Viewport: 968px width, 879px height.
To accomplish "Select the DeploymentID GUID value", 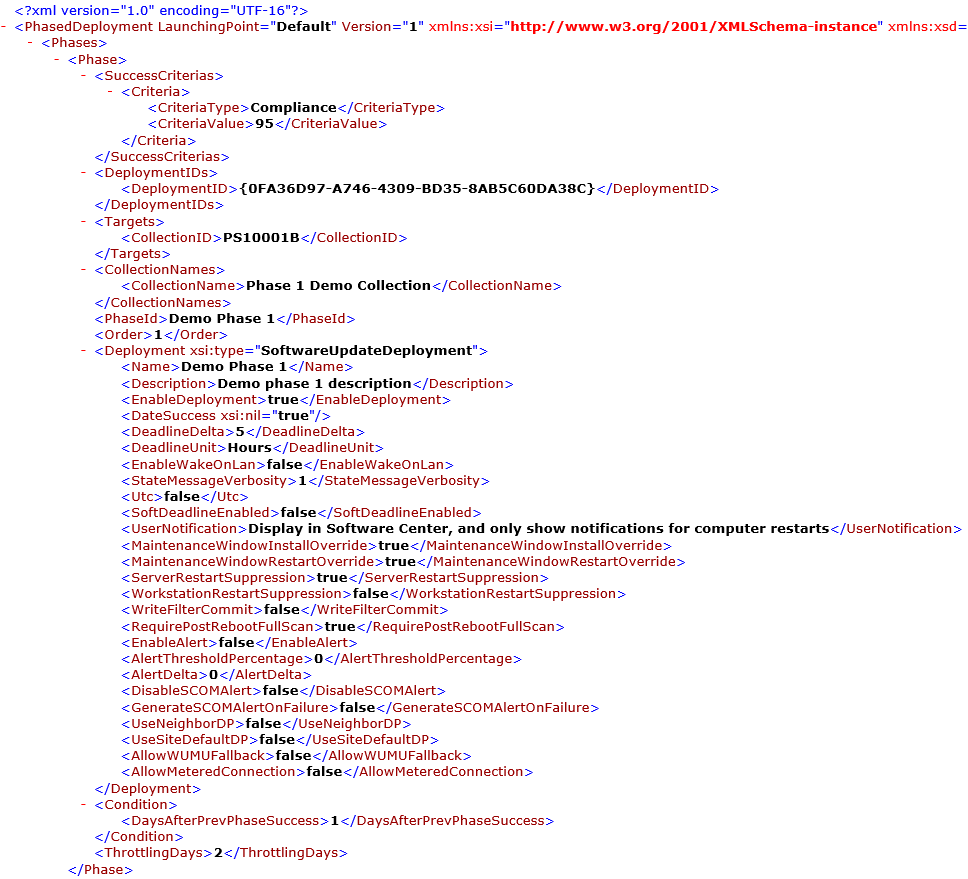I will pyautogui.click(x=417, y=188).
